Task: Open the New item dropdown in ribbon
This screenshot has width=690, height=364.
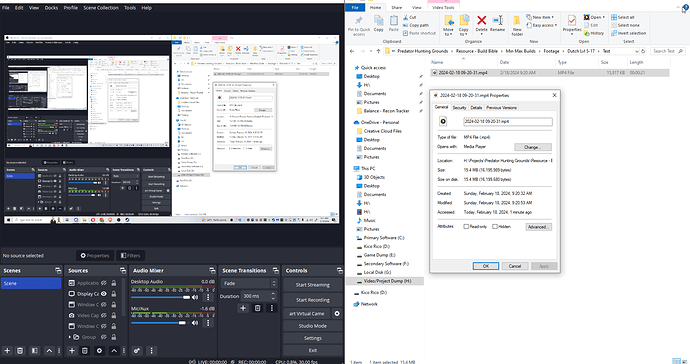Action: pyautogui.click(x=540, y=17)
